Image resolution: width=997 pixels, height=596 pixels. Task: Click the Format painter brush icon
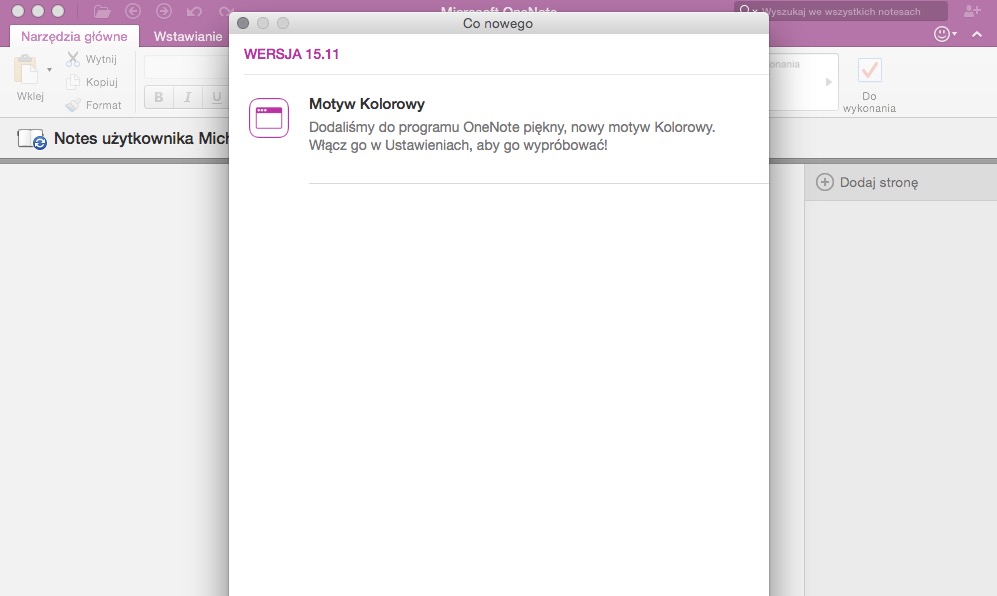[x=73, y=105]
